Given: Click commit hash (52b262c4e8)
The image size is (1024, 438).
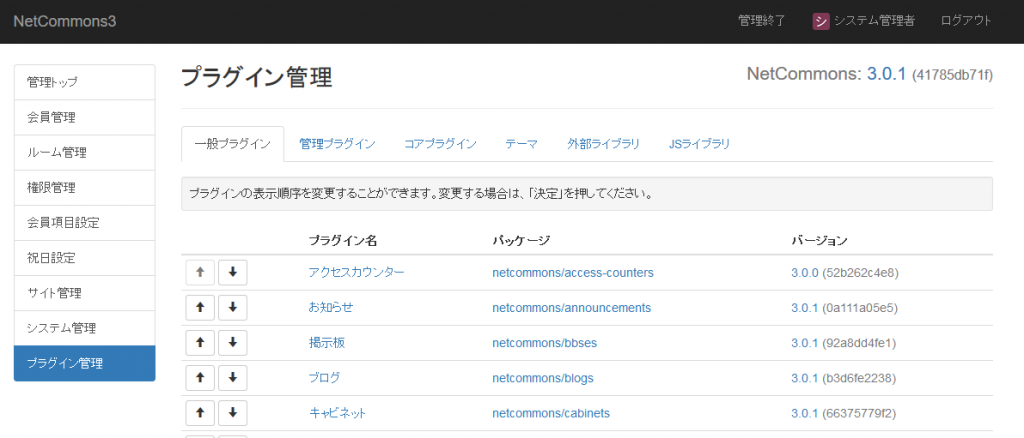Looking at the screenshot, I should point(861,273).
